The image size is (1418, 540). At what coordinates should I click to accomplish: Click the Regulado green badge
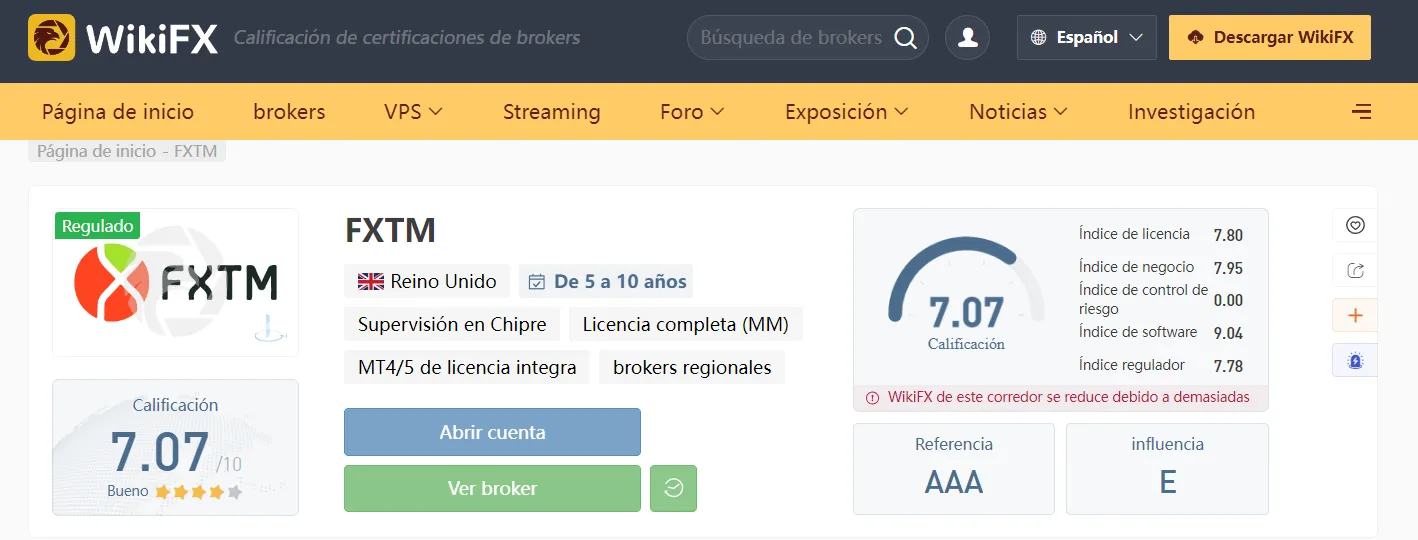(x=98, y=226)
